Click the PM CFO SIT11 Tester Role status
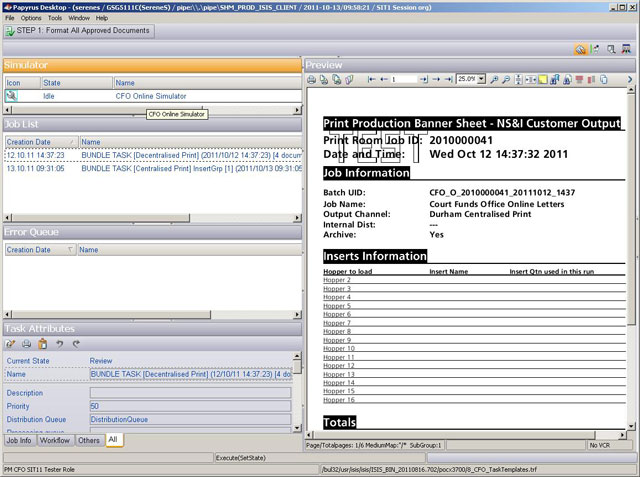640x477 pixels. [x=40, y=470]
